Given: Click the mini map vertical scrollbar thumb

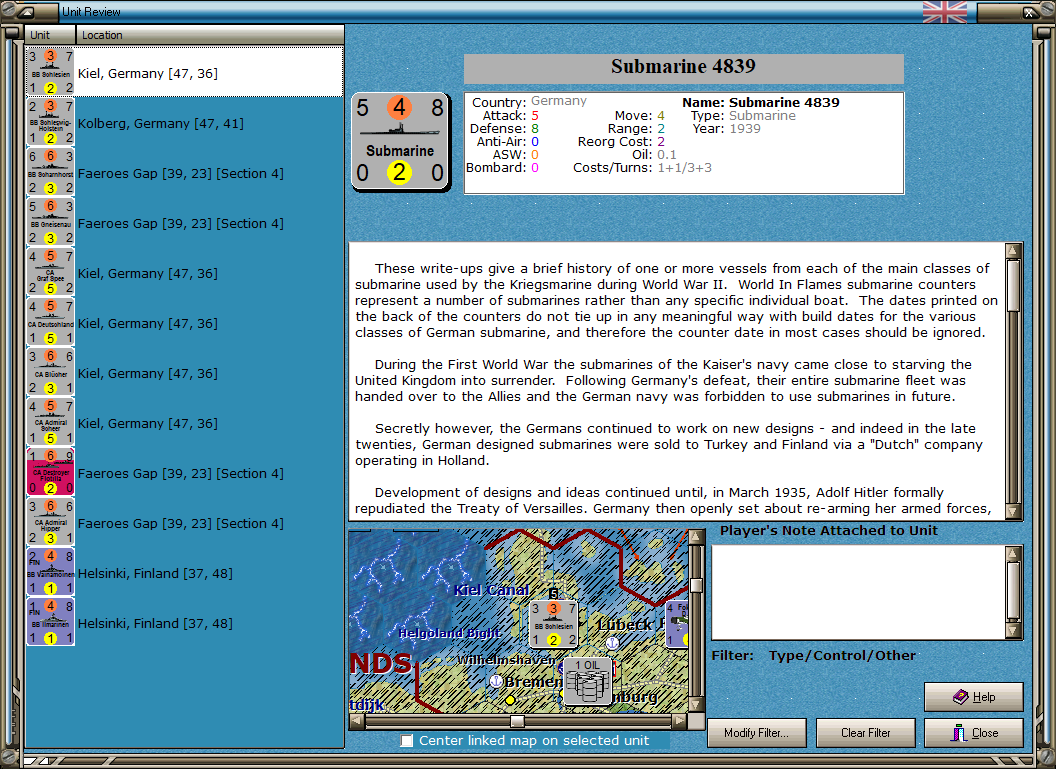Looking at the screenshot, I should [697, 585].
